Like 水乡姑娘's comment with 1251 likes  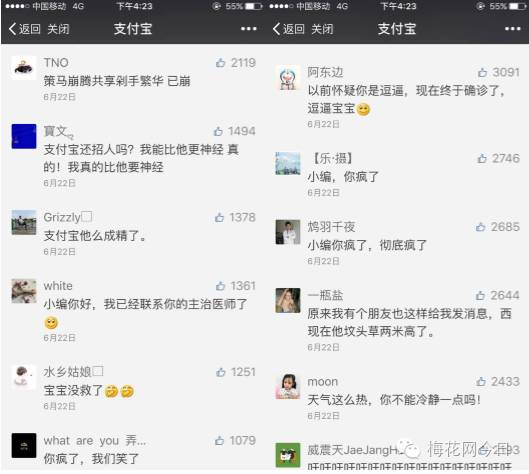pyautogui.click(x=221, y=372)
